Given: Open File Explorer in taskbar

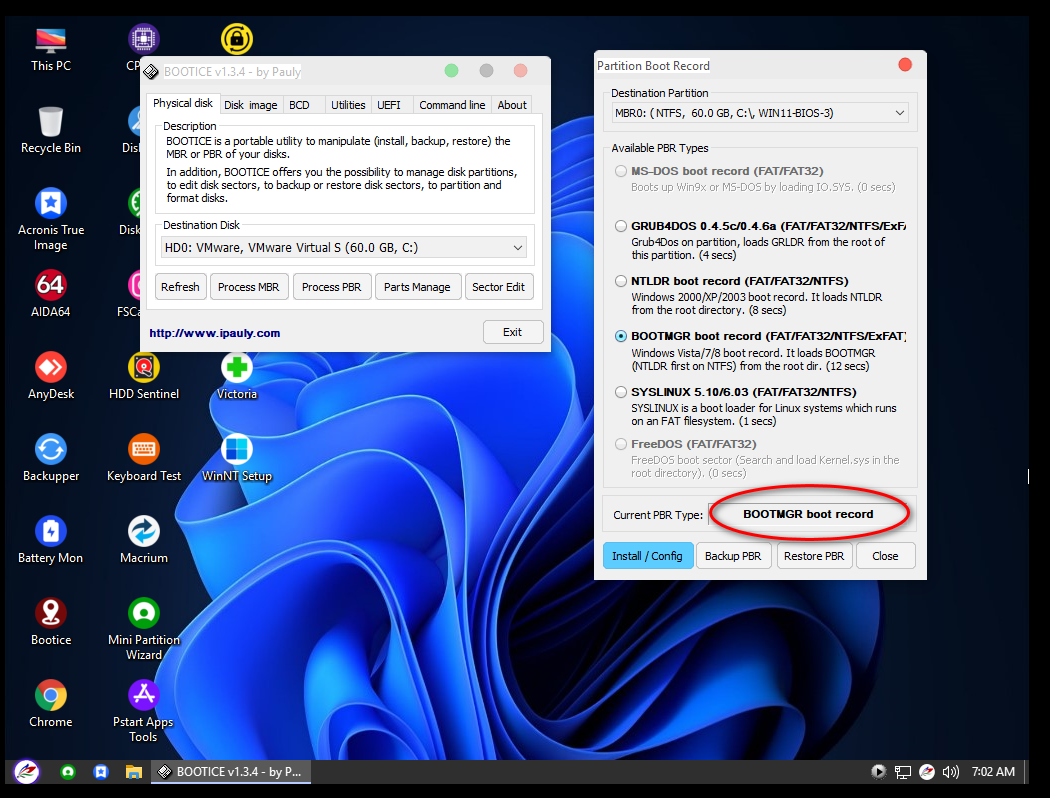Looking at the screenshot, I should coord(134,772).
